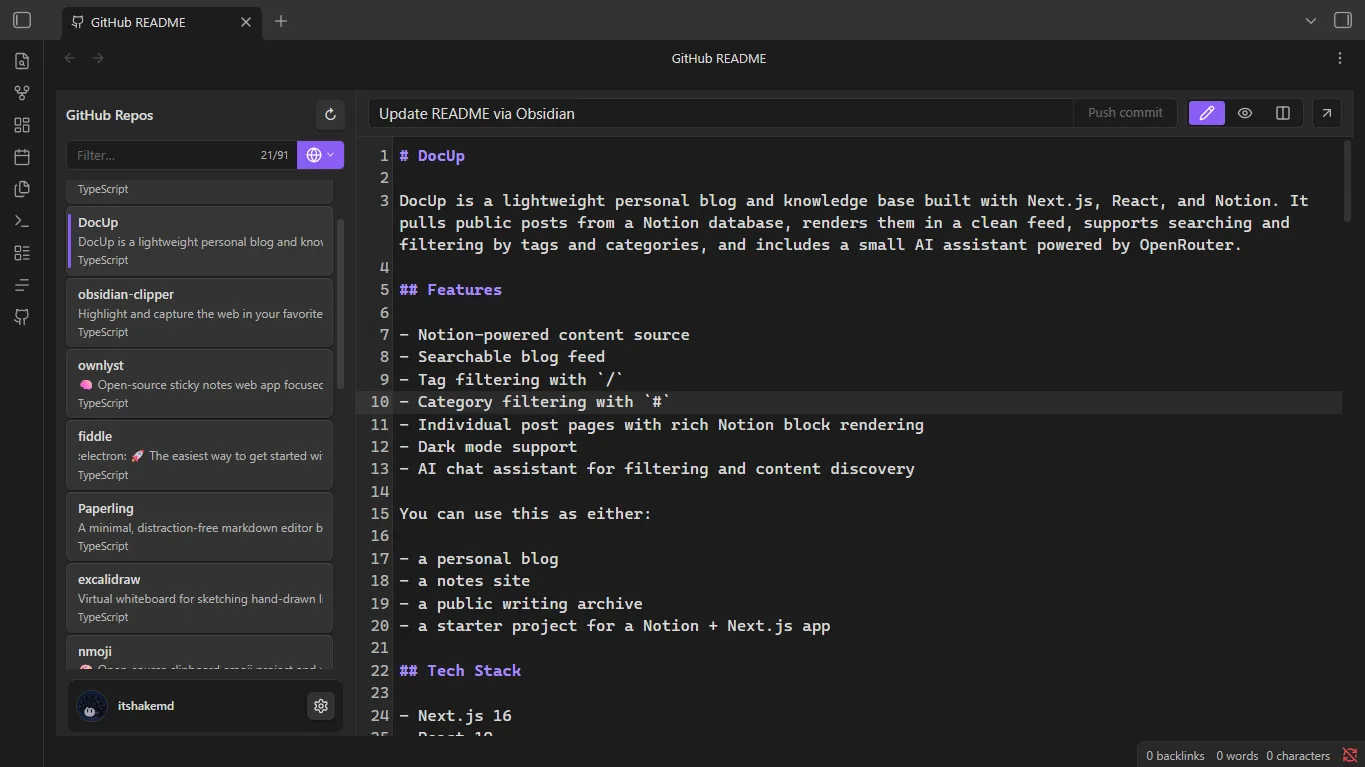The width and height of the screenshot is (1365, 767).
Task: Select the fiddle repository
Action: 200,455
